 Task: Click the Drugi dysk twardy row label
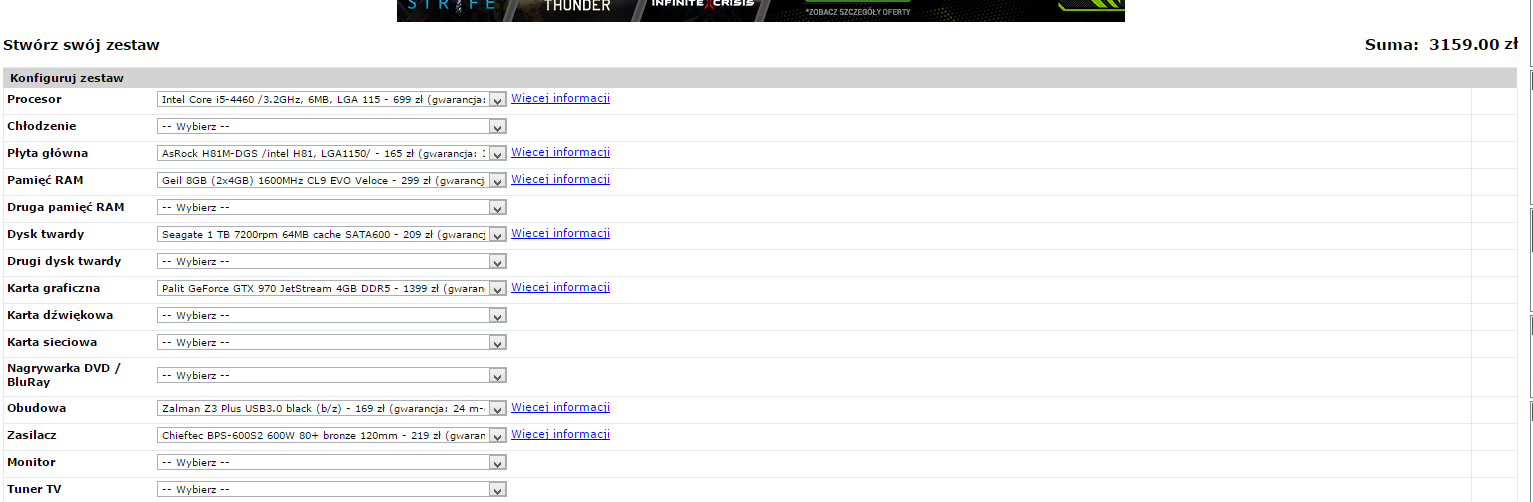64,261
